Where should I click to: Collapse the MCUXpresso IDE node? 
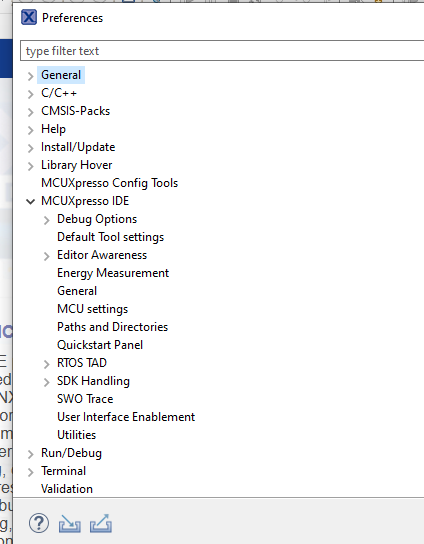[31, 202]
